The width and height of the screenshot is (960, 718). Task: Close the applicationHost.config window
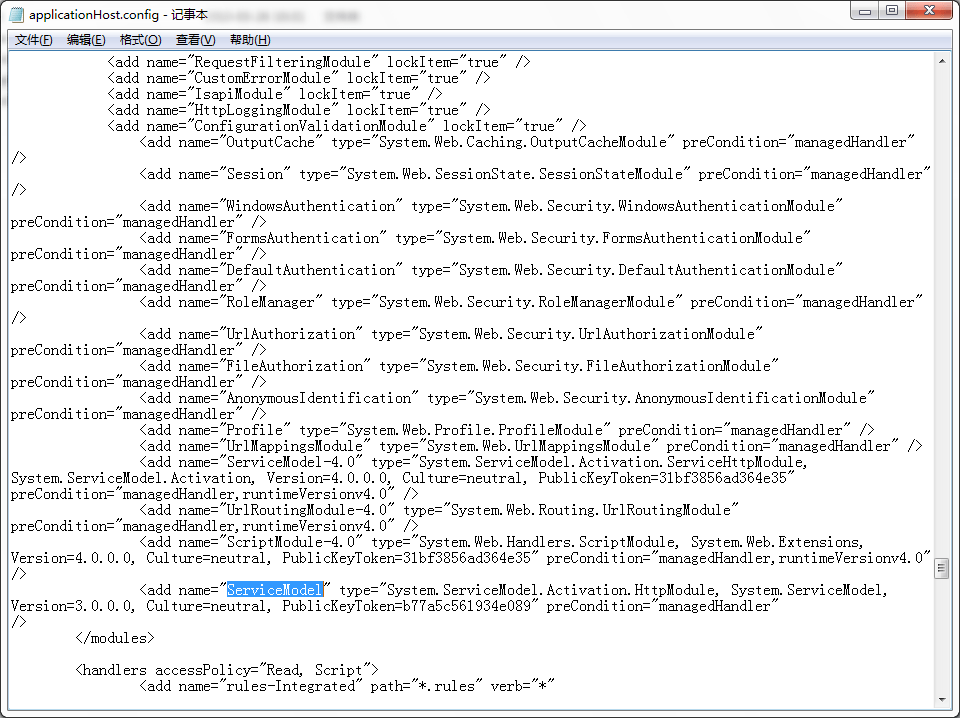926,10
